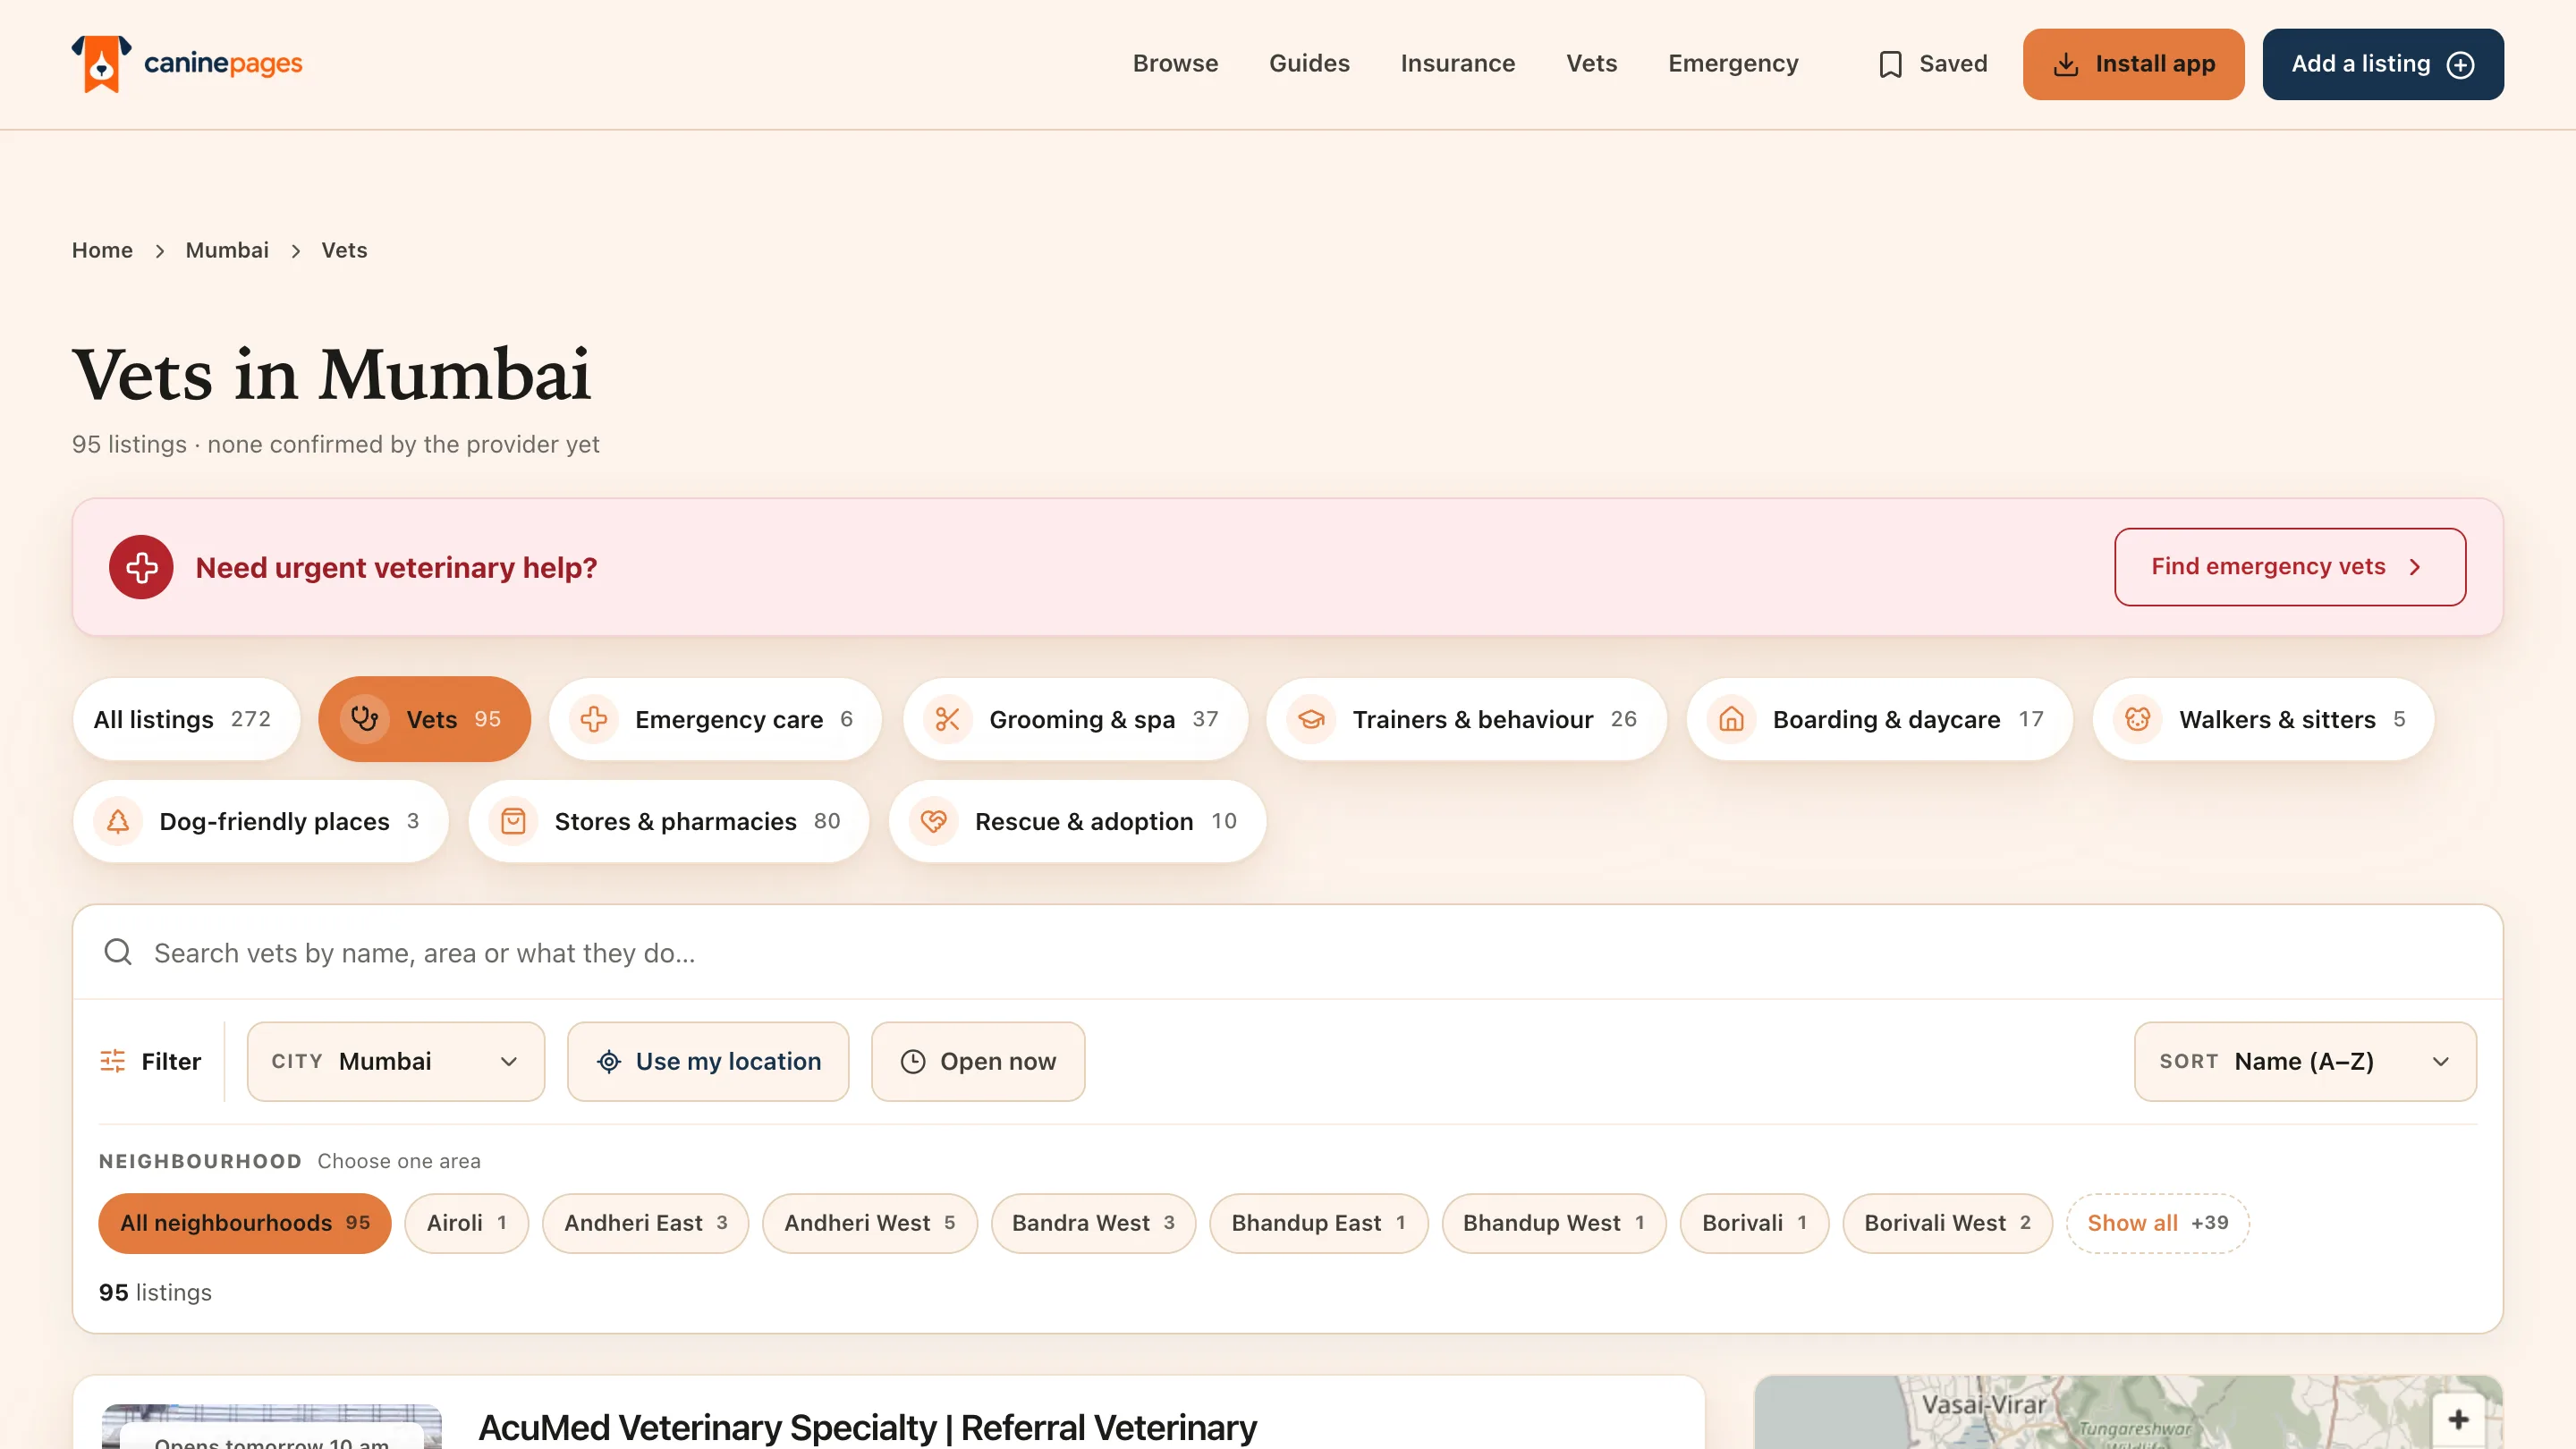
Task: Click the Saved bookmark icon
Action: (x=1890, y=64)
